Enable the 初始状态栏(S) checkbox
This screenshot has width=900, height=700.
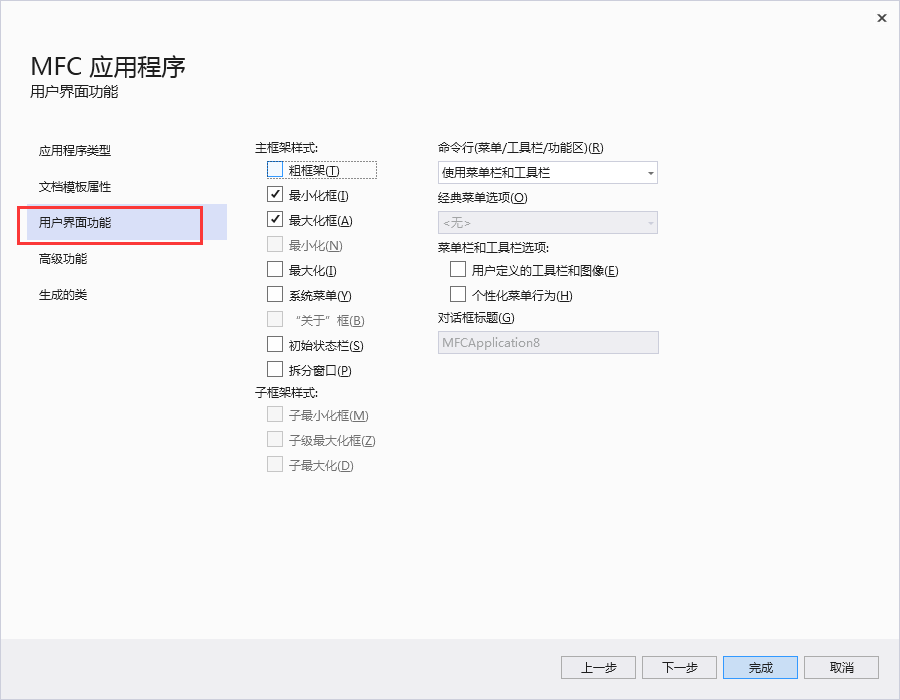pos(275,345)
